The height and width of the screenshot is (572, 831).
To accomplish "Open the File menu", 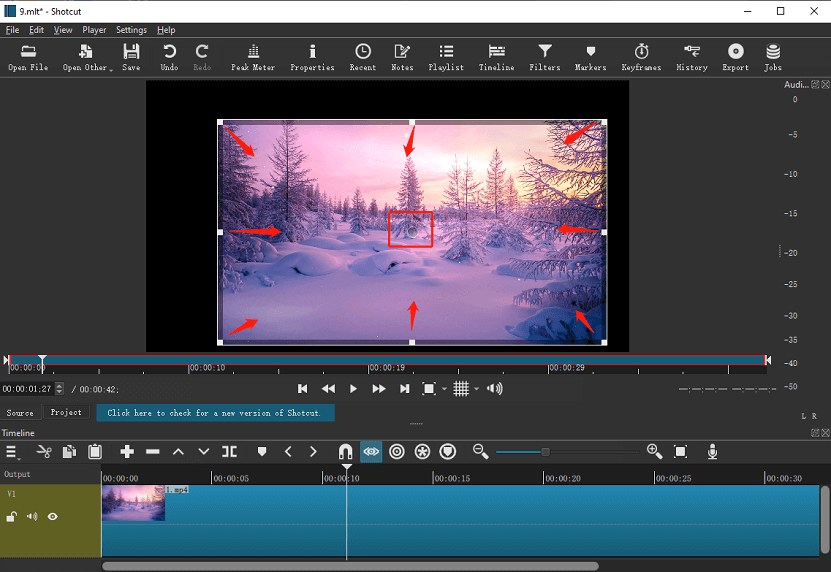I will pos(12,30).
